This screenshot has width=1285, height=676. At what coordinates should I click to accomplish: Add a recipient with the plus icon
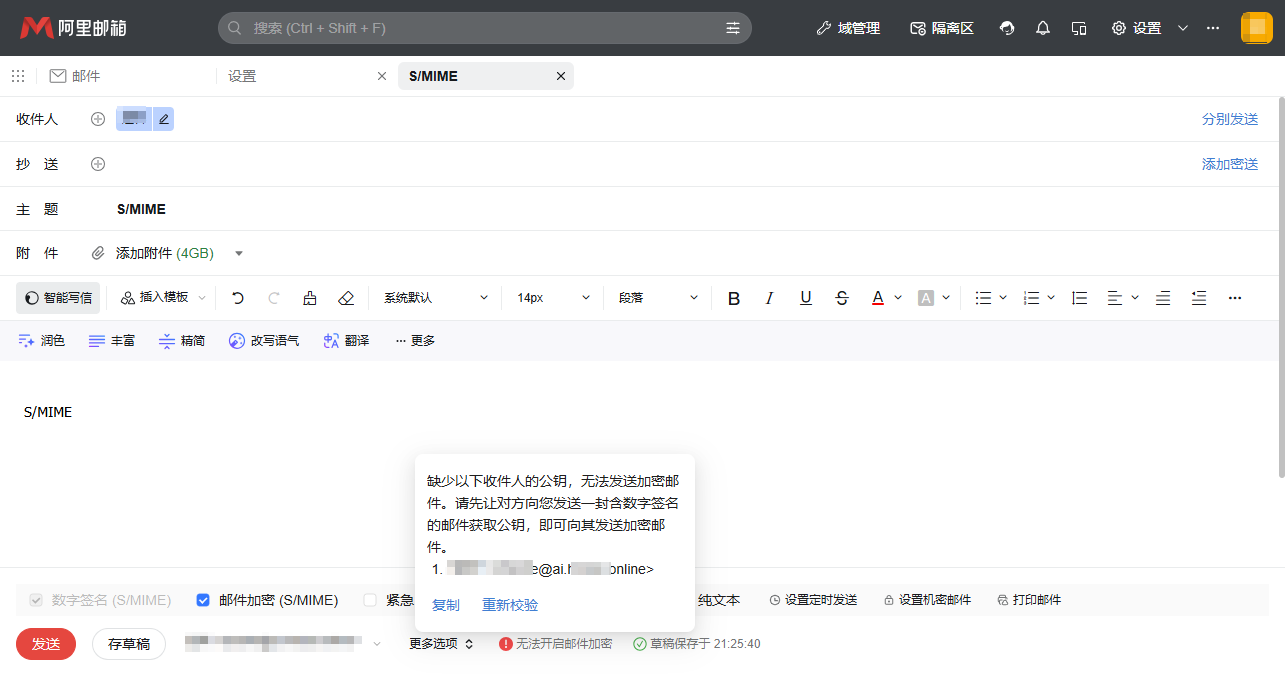click(x=98, y=119)
